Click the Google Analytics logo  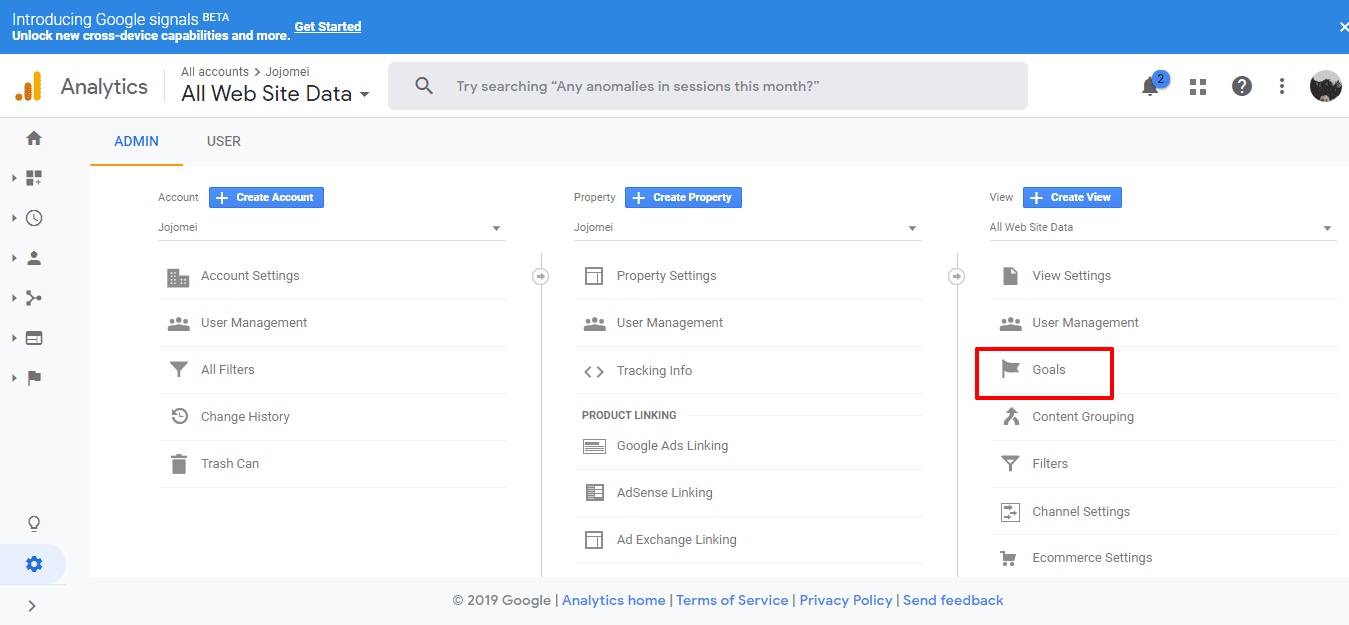(29, 86)
